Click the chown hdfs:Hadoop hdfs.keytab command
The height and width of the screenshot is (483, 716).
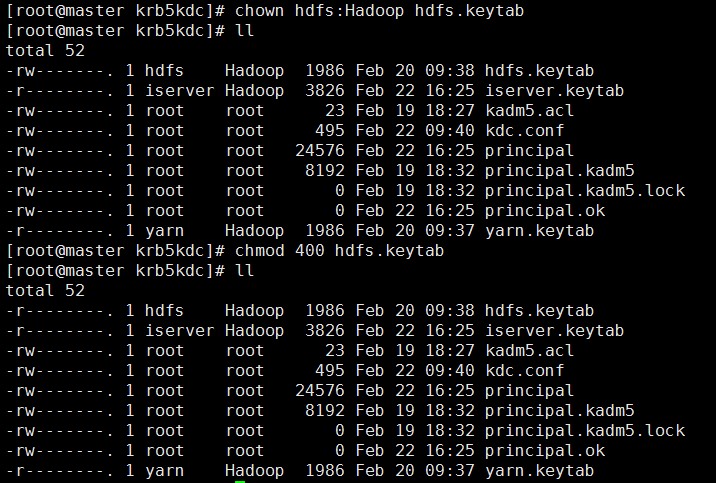point(379,10)
